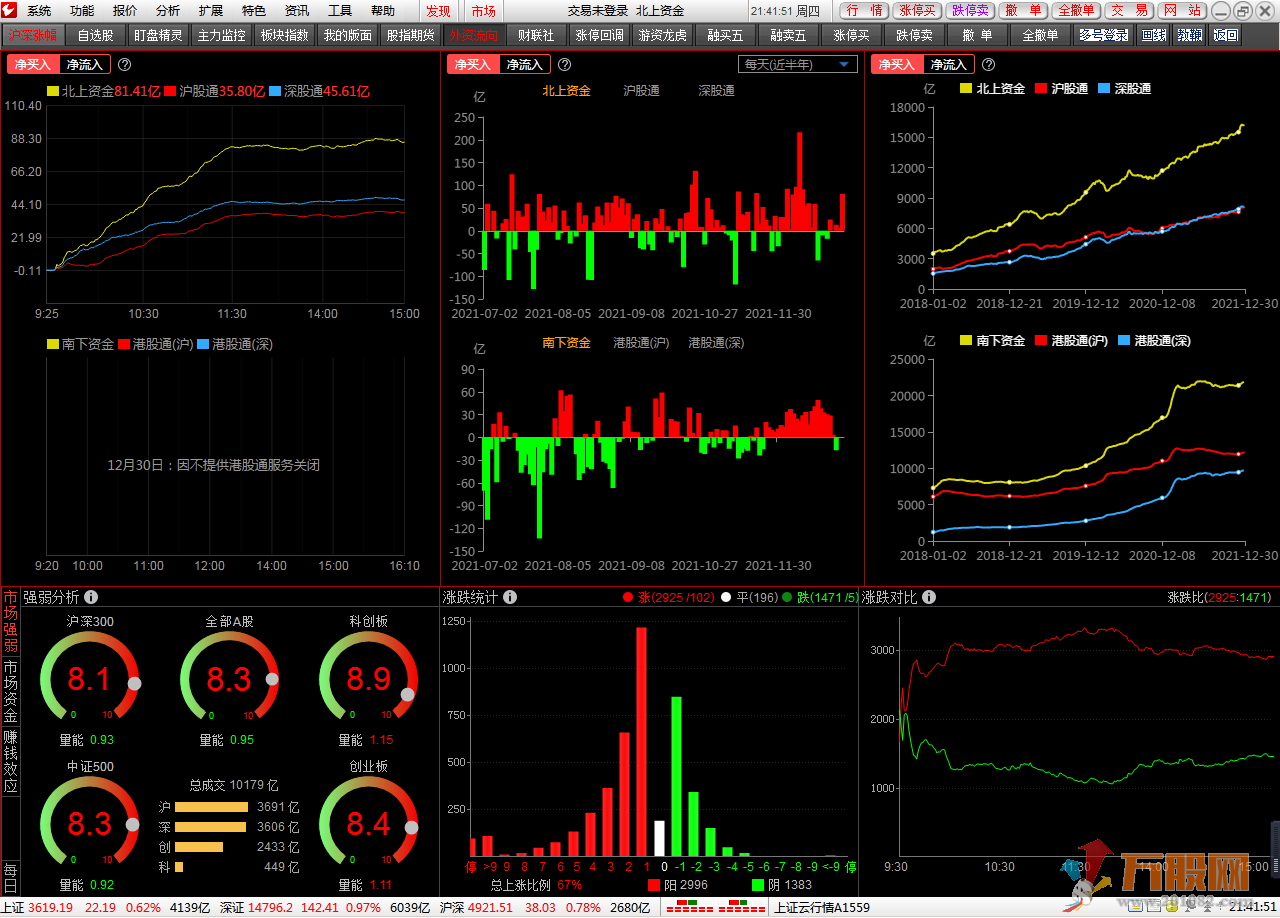
Task: Open info icon beside 涨跌对比
Action: coord(929,597)
